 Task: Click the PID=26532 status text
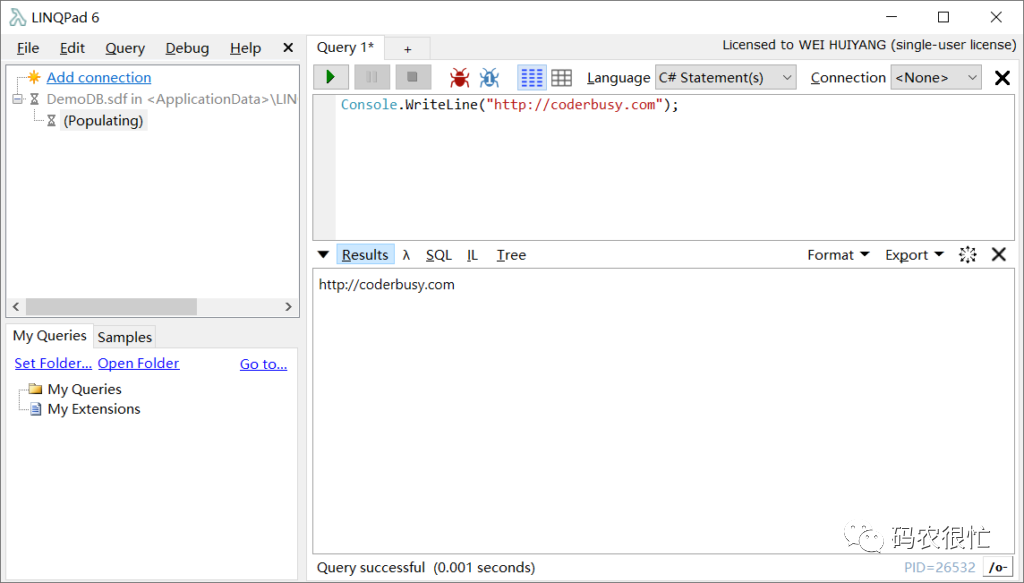click(939, 567)
